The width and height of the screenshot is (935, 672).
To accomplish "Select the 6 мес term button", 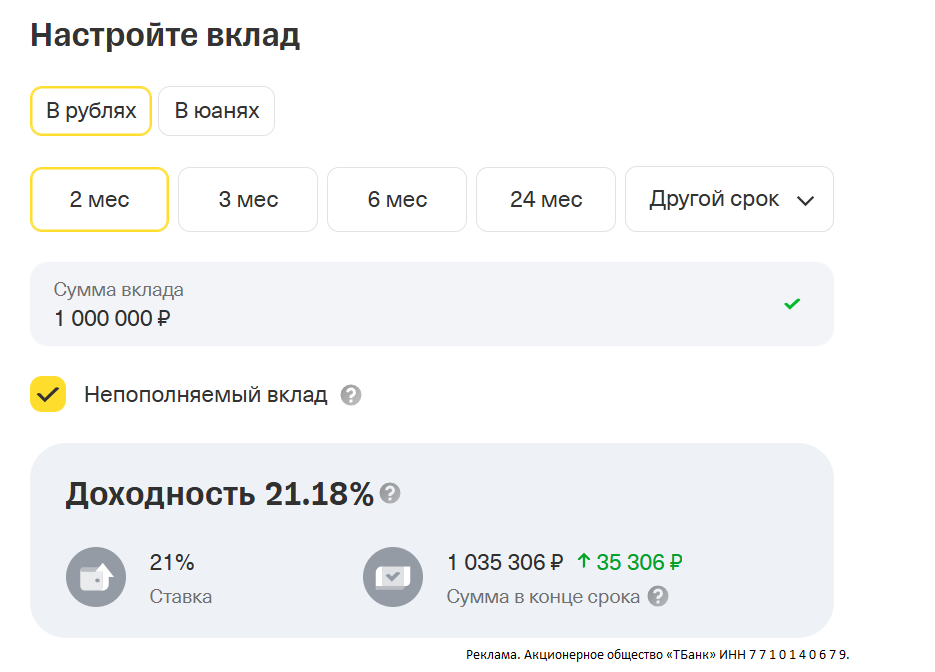I will pos(396,199).
